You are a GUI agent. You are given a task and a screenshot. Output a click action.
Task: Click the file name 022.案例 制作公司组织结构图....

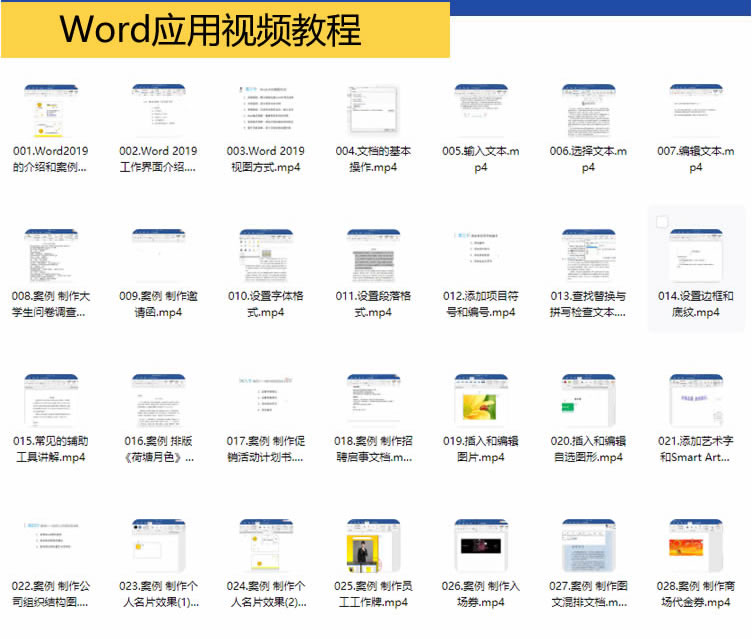tap(50, 593)
